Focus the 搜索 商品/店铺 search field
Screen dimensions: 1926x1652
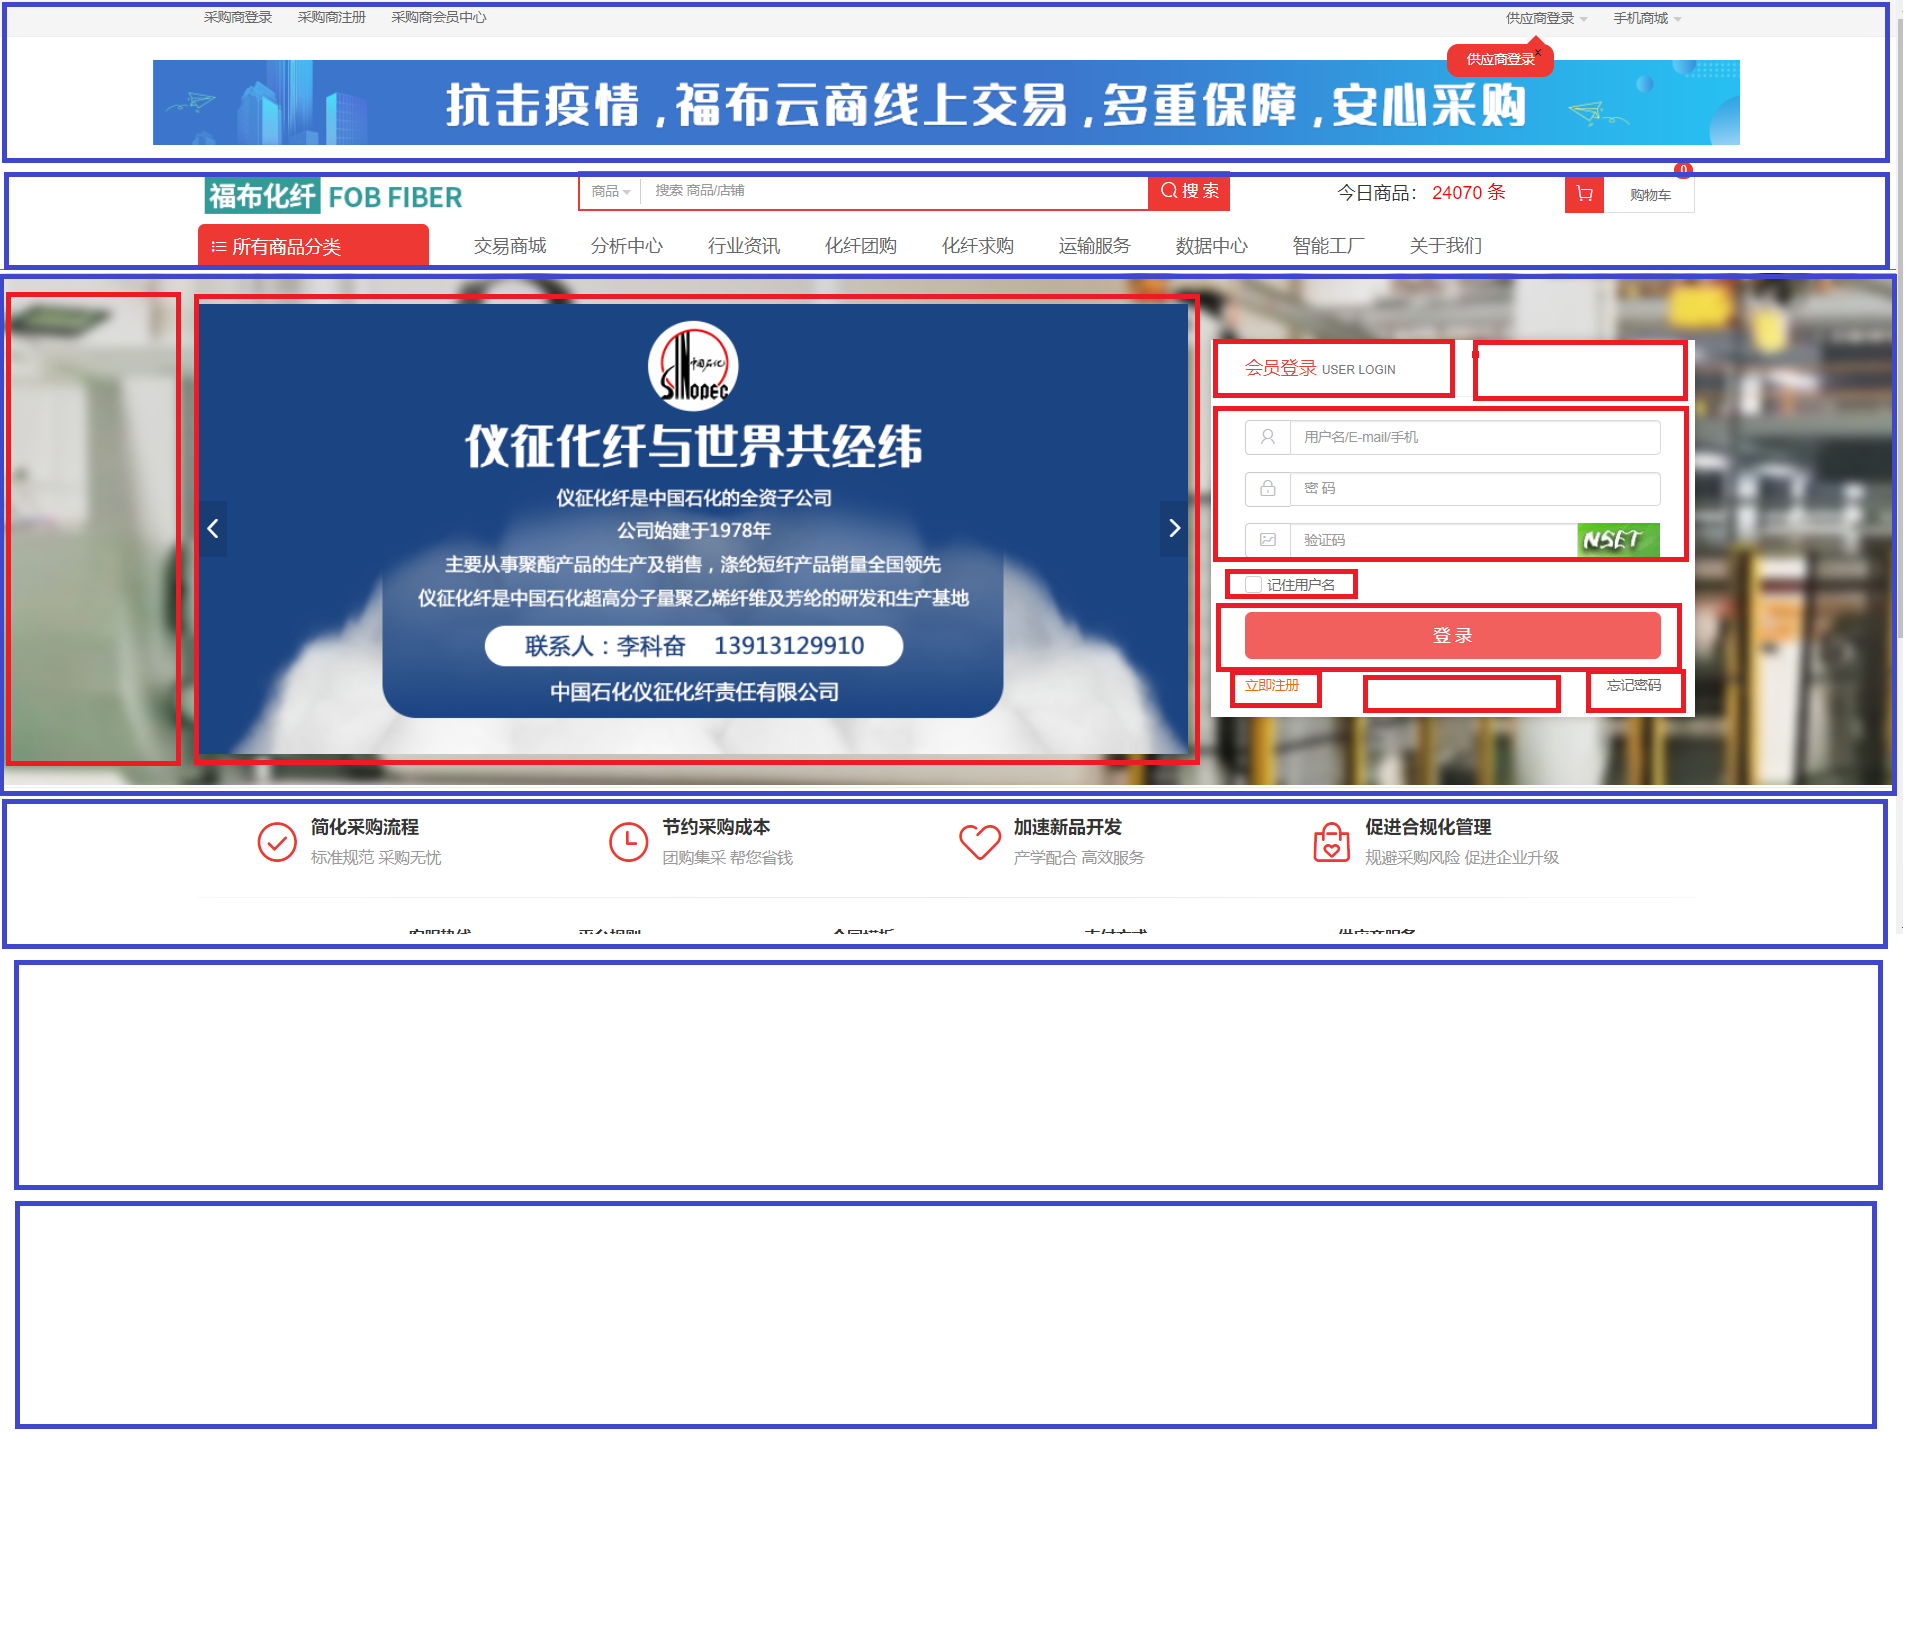pyautogui.click(x=894, y=191)
